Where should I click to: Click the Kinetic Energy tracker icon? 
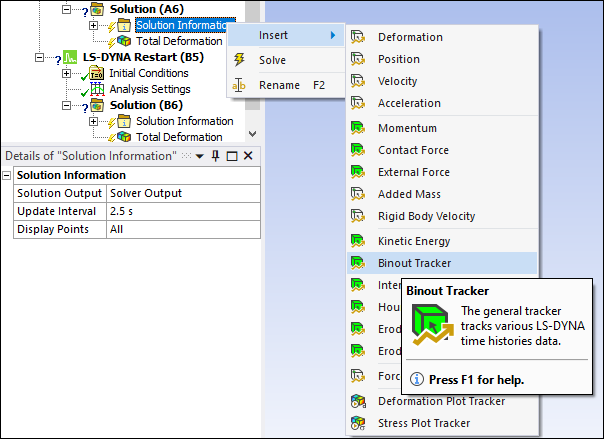pos(358,241)
